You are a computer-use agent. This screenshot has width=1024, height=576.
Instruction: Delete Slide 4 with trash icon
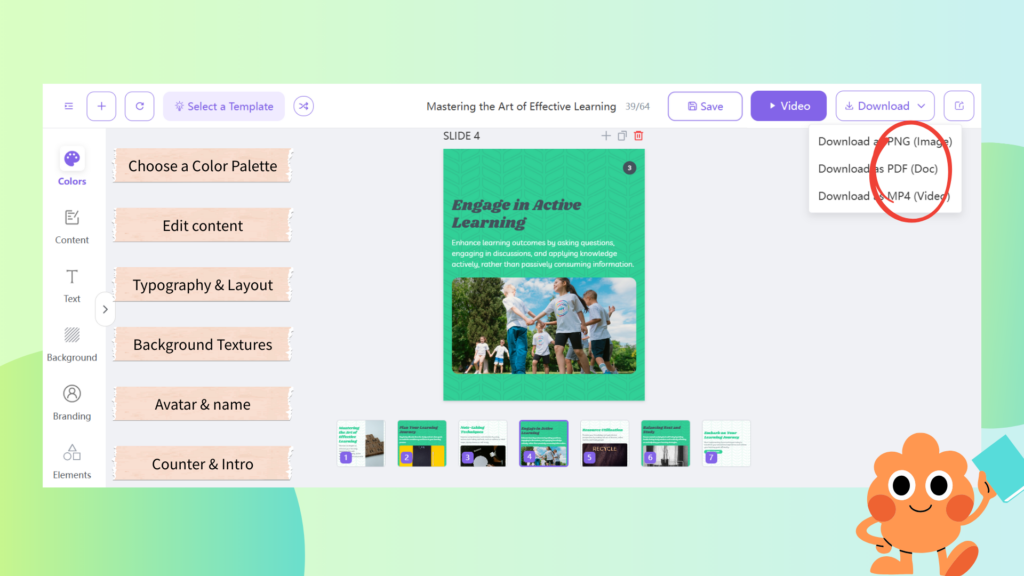639,136
